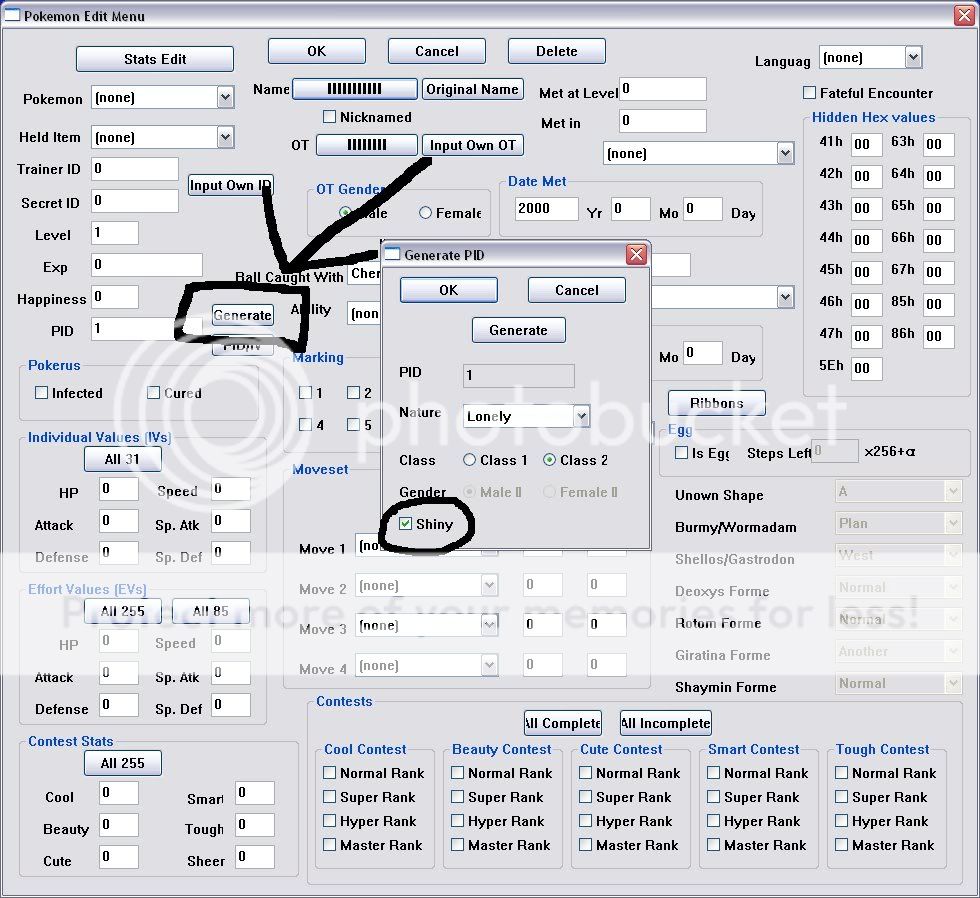The height and width of the screenshot is (898, 980).
Task: Click the Original Name button
Action: pos(472,89)
